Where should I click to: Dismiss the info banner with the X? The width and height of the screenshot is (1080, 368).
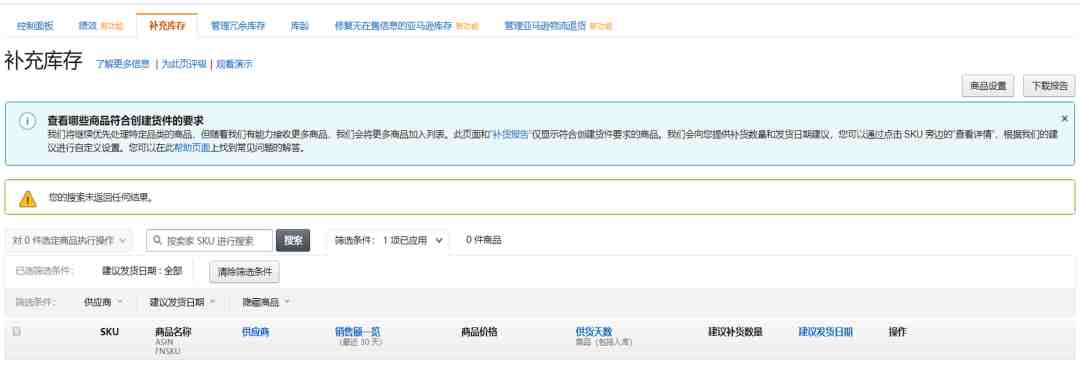tap(1064, 119)
